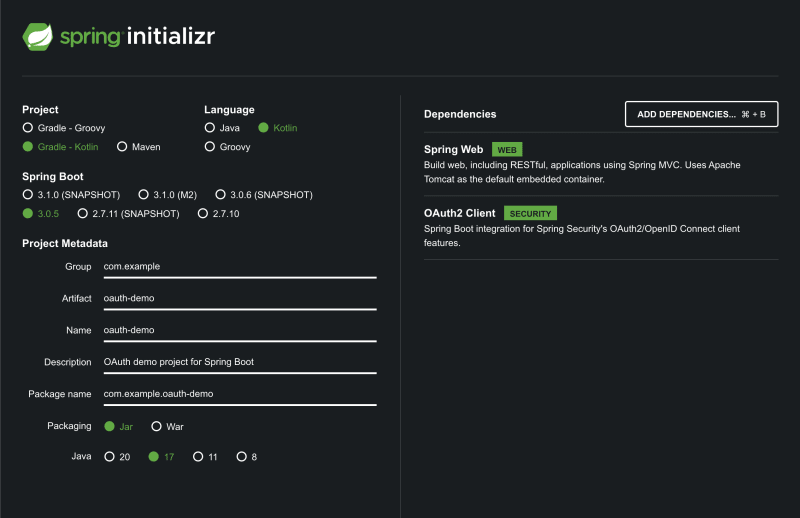The image size is (800, 518).
Task: Choose Jar packaging
Action: click(x=118, y=426)
